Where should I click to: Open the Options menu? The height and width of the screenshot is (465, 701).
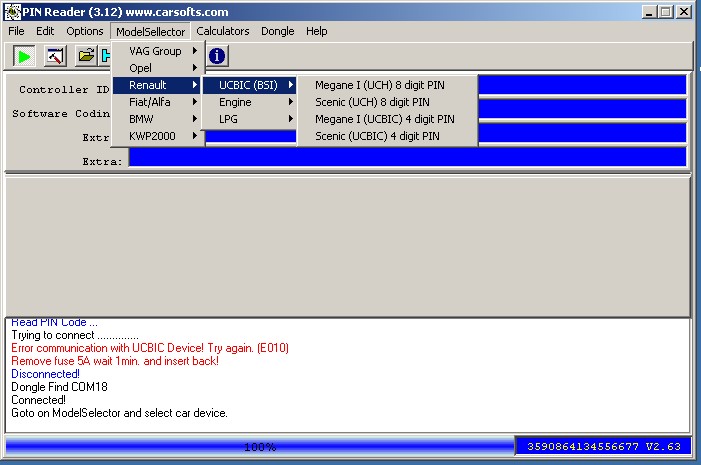[x=84, y=31]
